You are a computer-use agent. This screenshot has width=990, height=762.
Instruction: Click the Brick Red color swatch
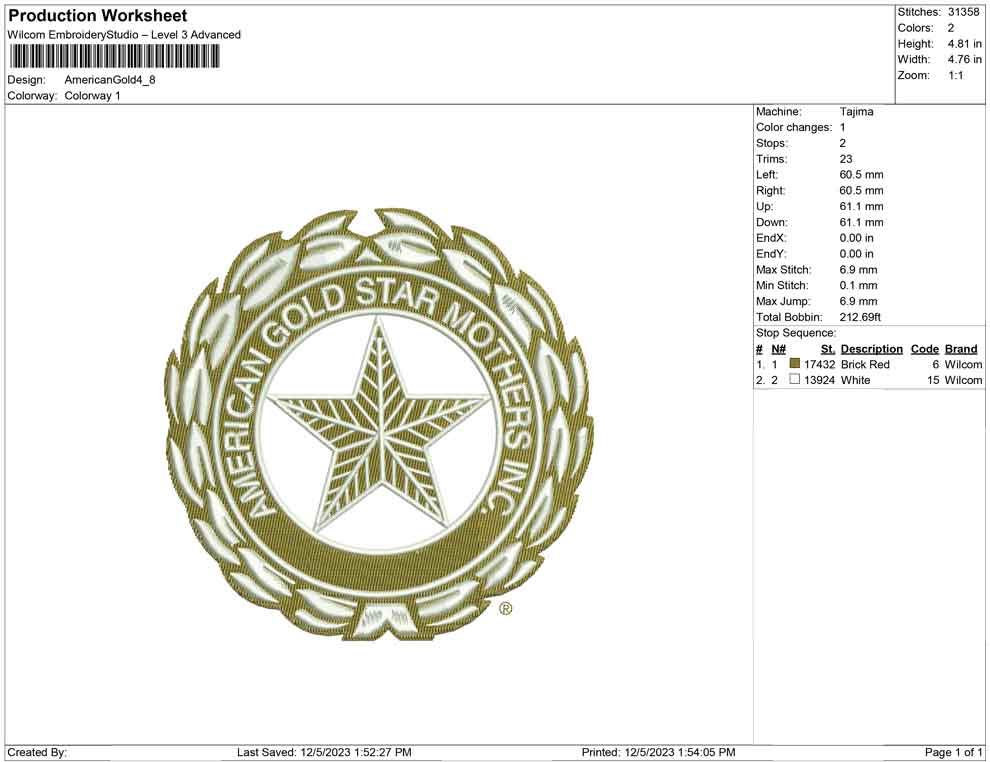coord(795,364)
